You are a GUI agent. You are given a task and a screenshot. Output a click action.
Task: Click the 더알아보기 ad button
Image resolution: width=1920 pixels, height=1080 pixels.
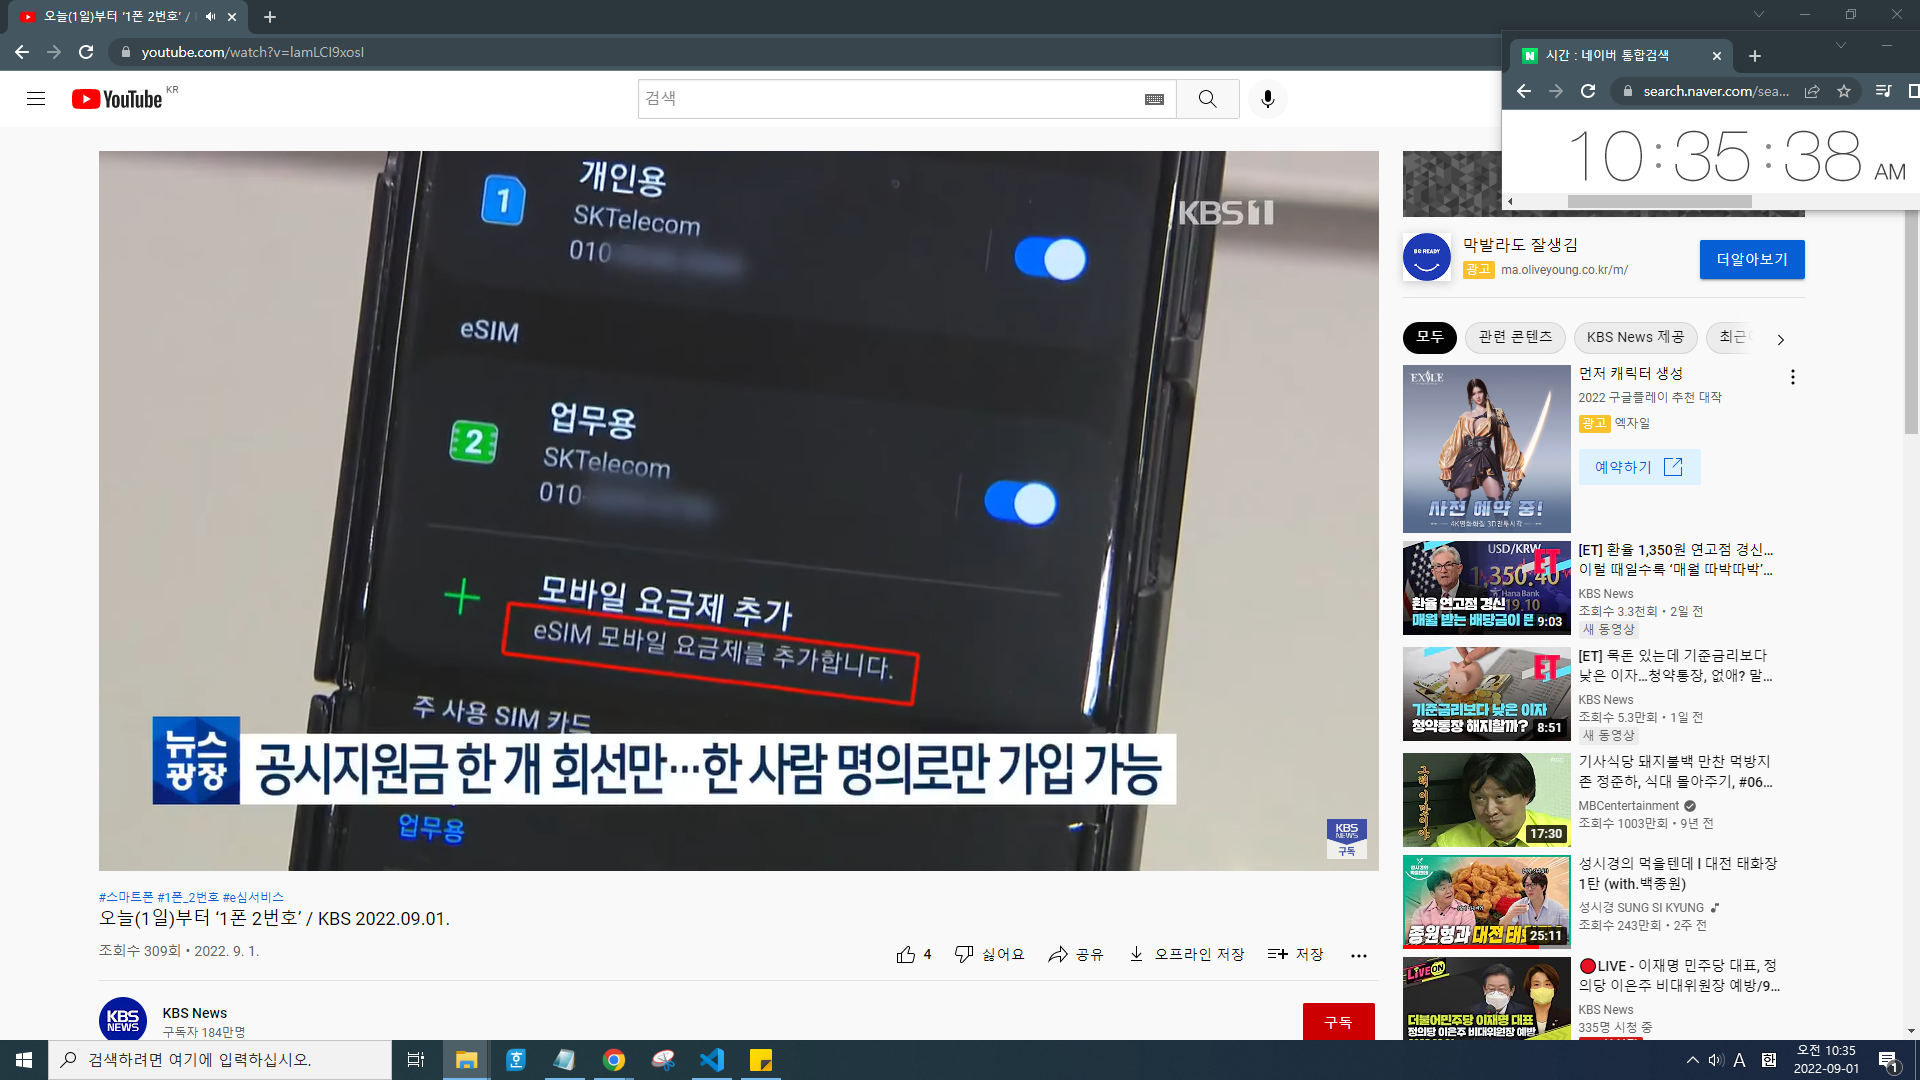point(1752,259)
